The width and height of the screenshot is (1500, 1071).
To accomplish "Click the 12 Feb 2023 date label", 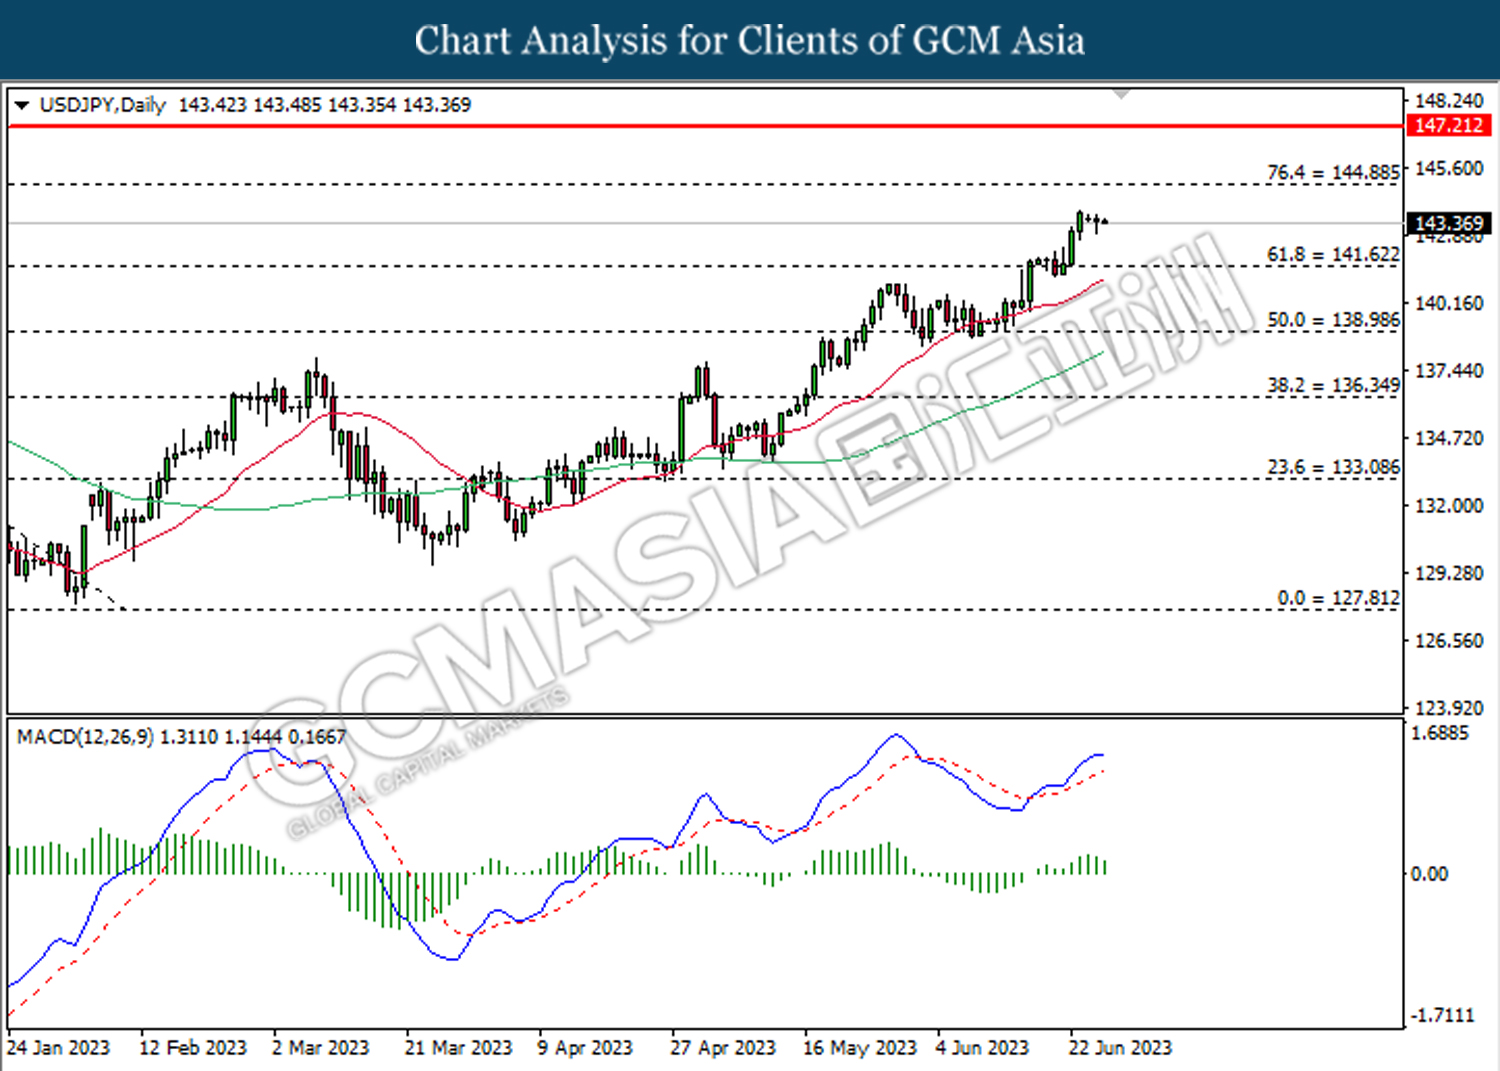I will (193, 1048).
